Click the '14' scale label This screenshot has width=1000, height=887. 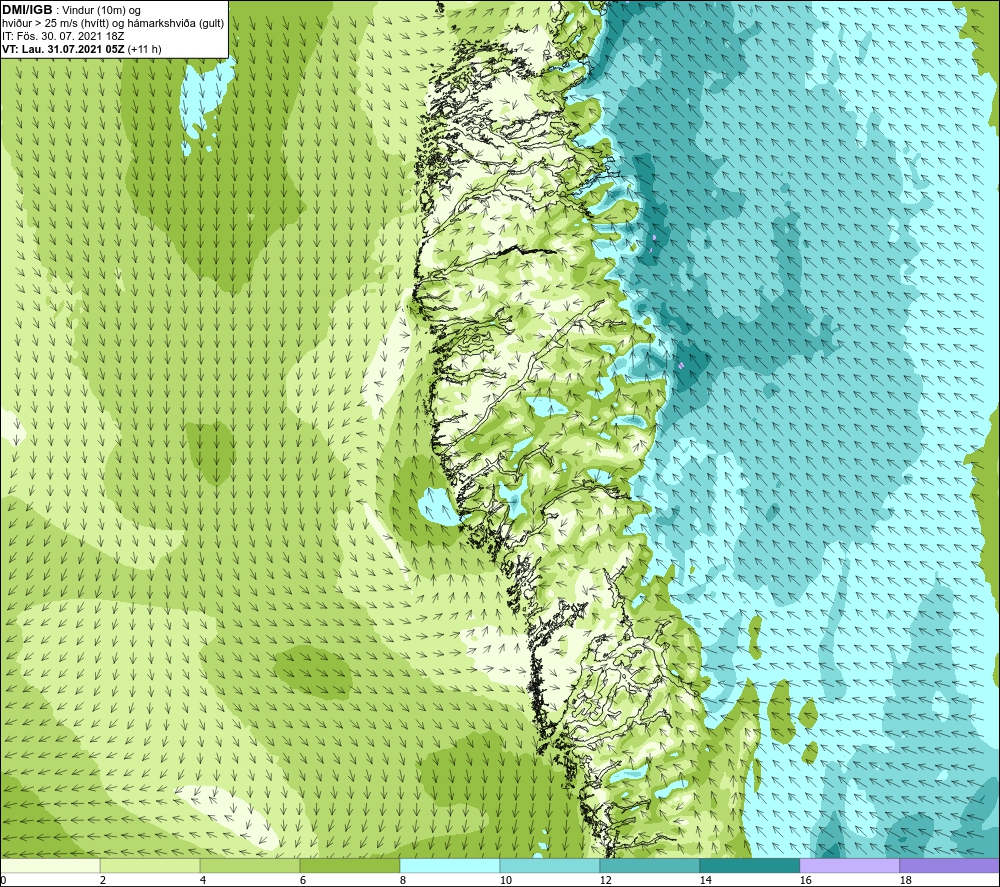pyautogui.click(x=705, y=880)
